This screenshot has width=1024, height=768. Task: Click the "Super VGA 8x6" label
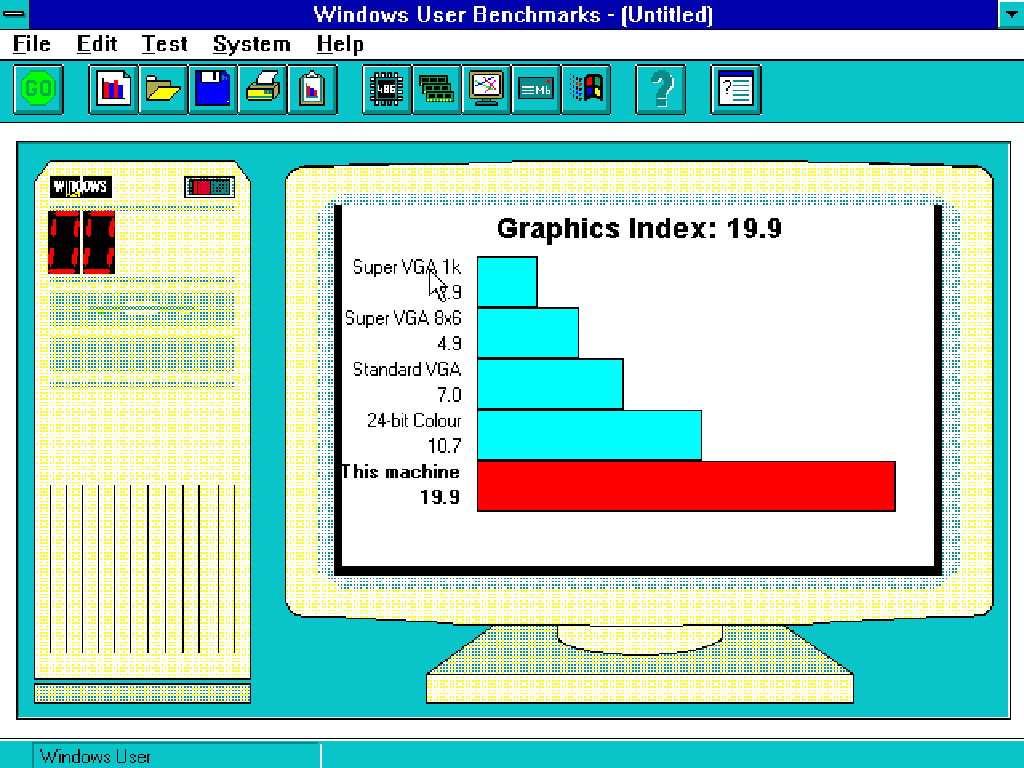(x=403, y=318)
